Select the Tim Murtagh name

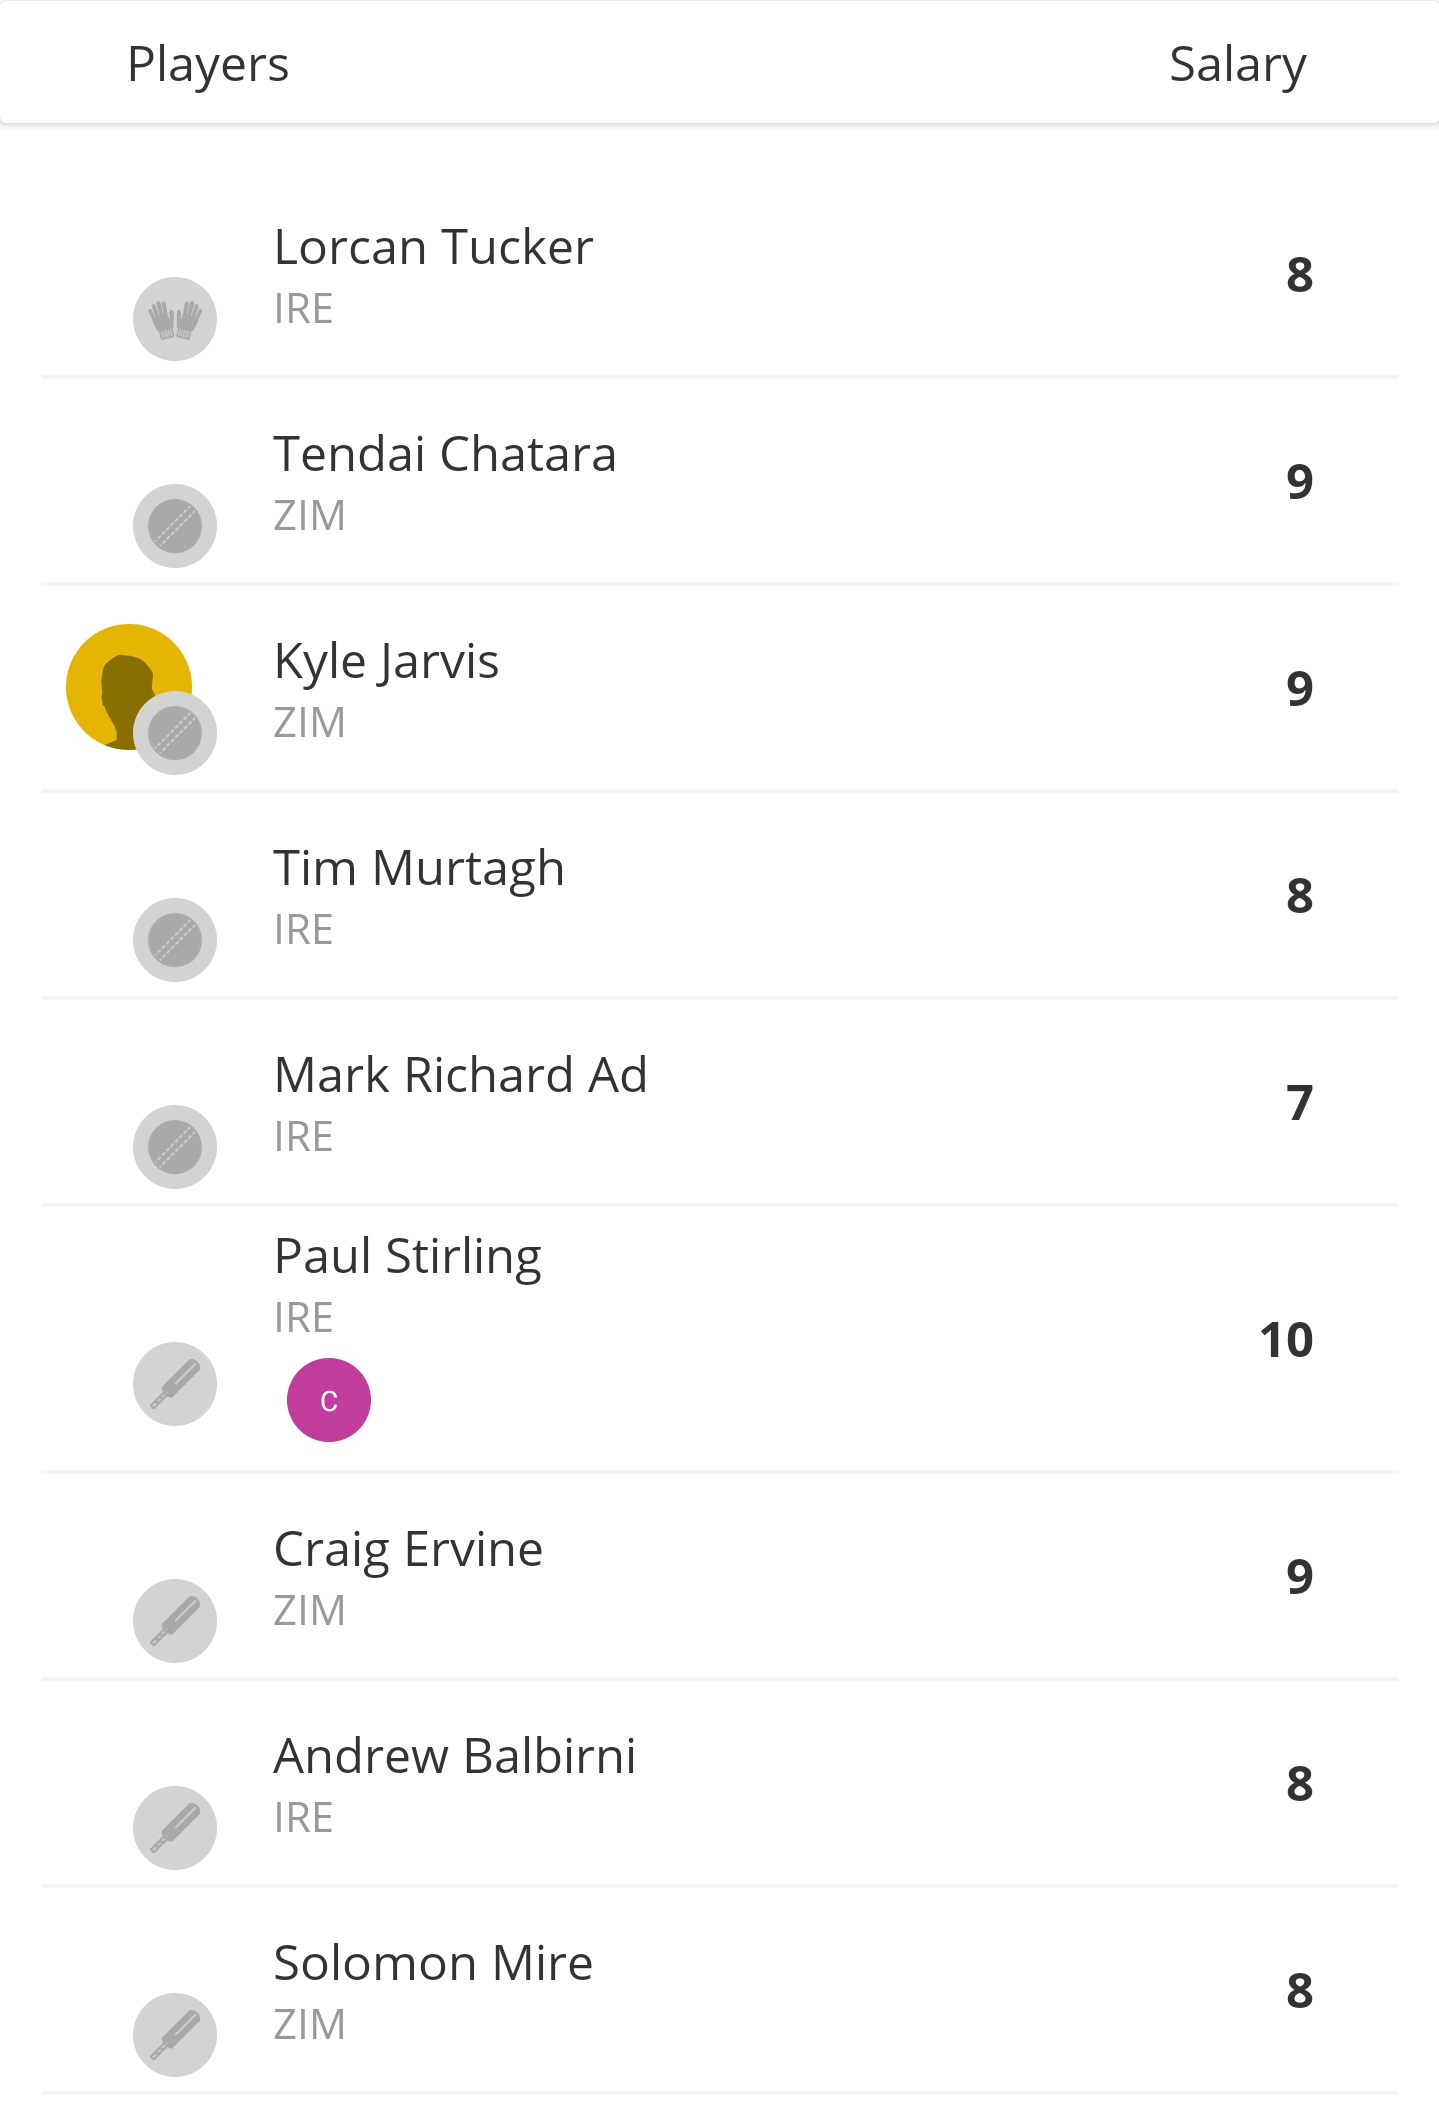click(419, 868)
